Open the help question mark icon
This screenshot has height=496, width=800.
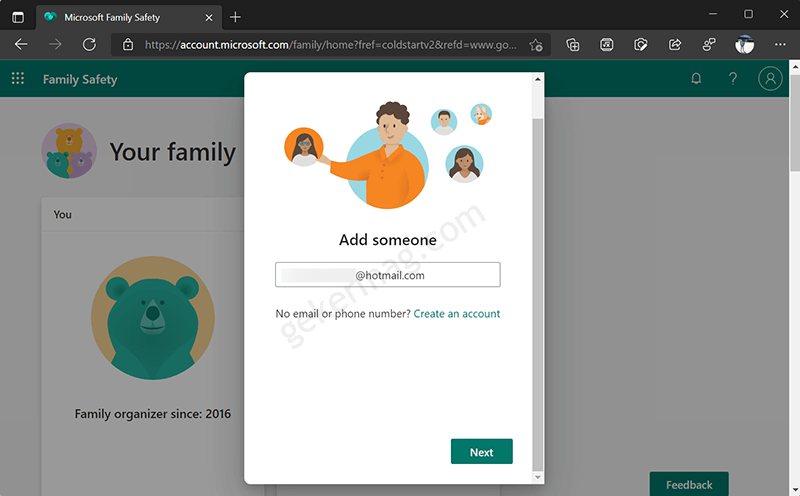(x=733, y=79)
